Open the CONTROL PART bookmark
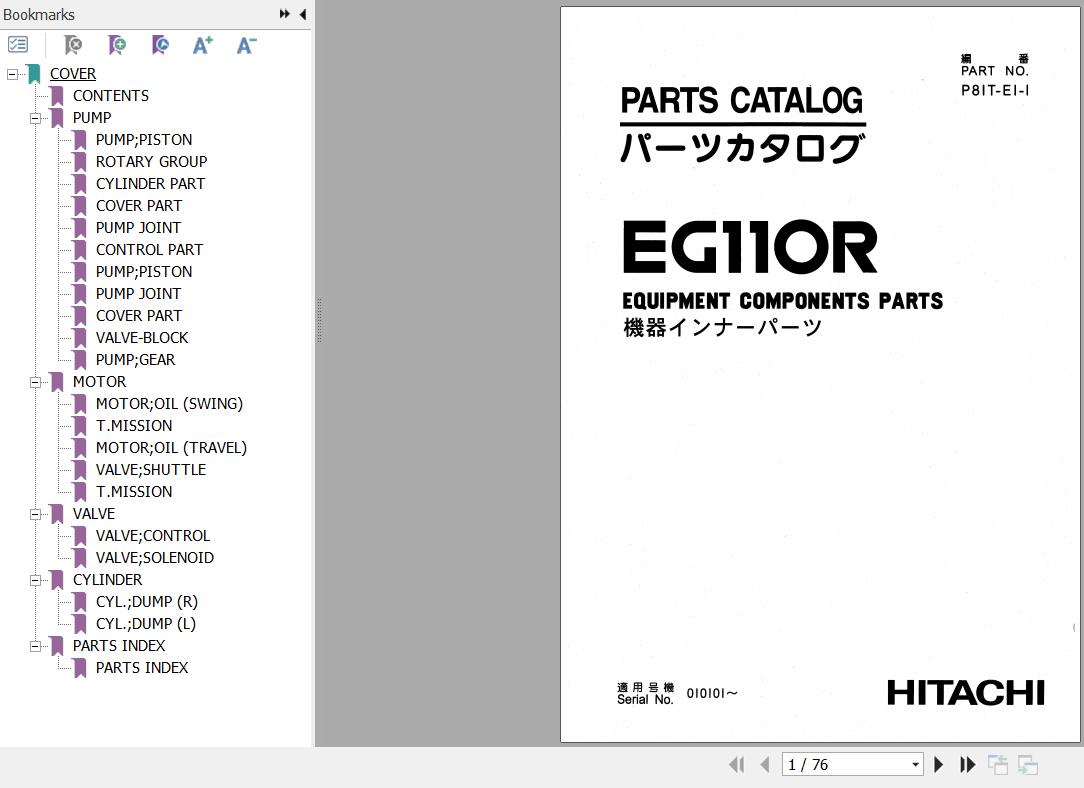Screen dimensions: 1084x788 [x=149, y=250]
